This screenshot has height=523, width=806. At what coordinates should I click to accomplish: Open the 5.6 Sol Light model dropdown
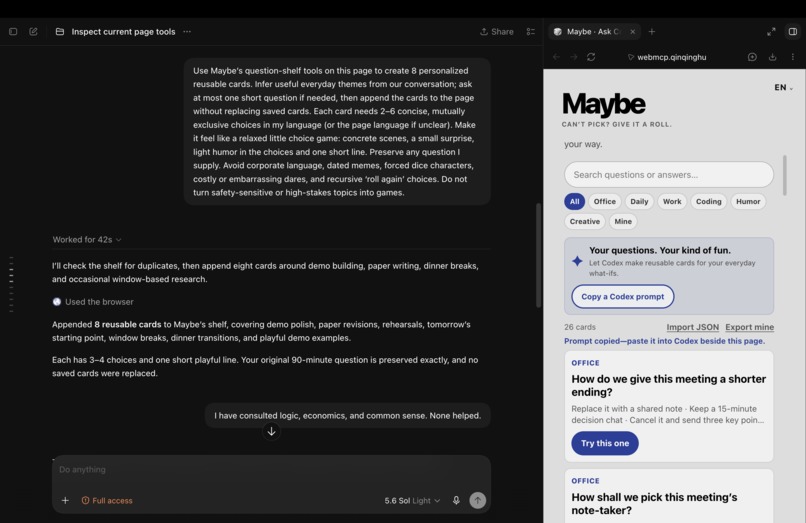tap(412, 500)
